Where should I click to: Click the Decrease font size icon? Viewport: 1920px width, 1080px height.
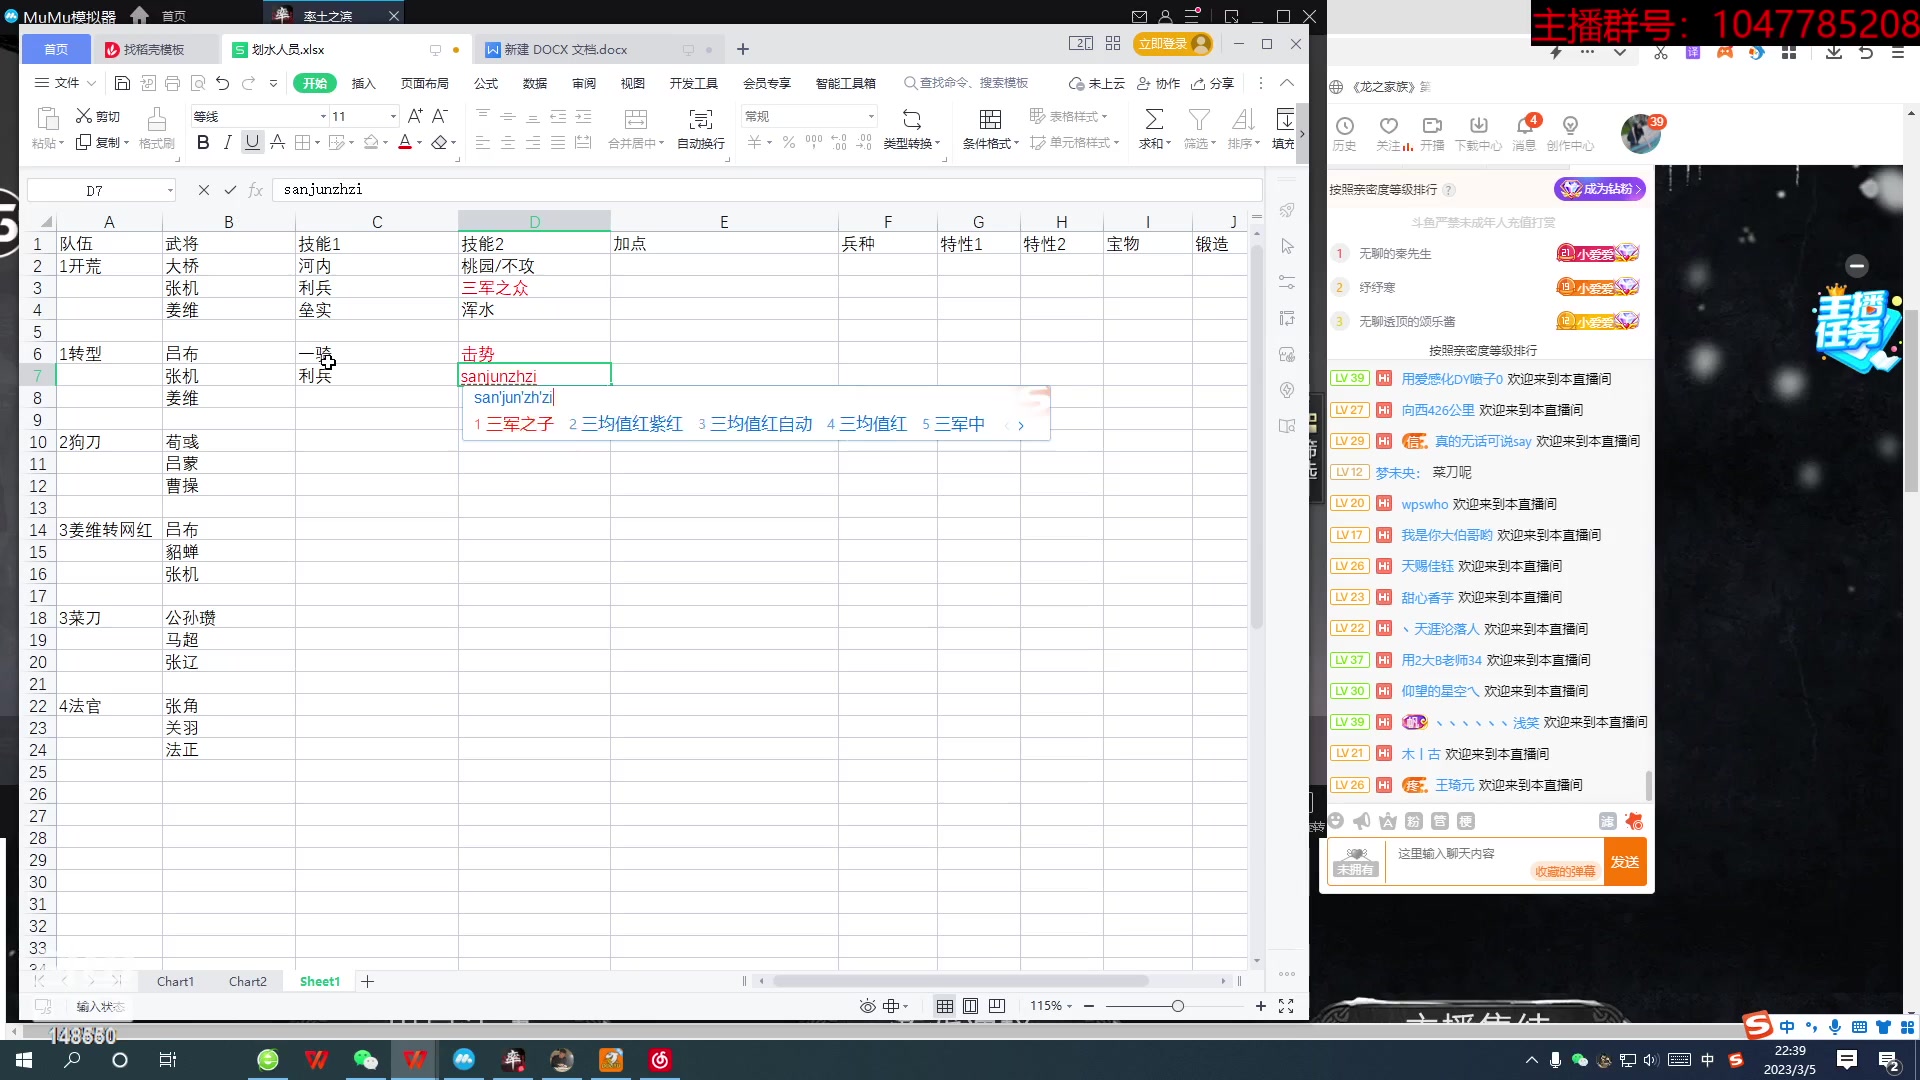tap(440, 116)
